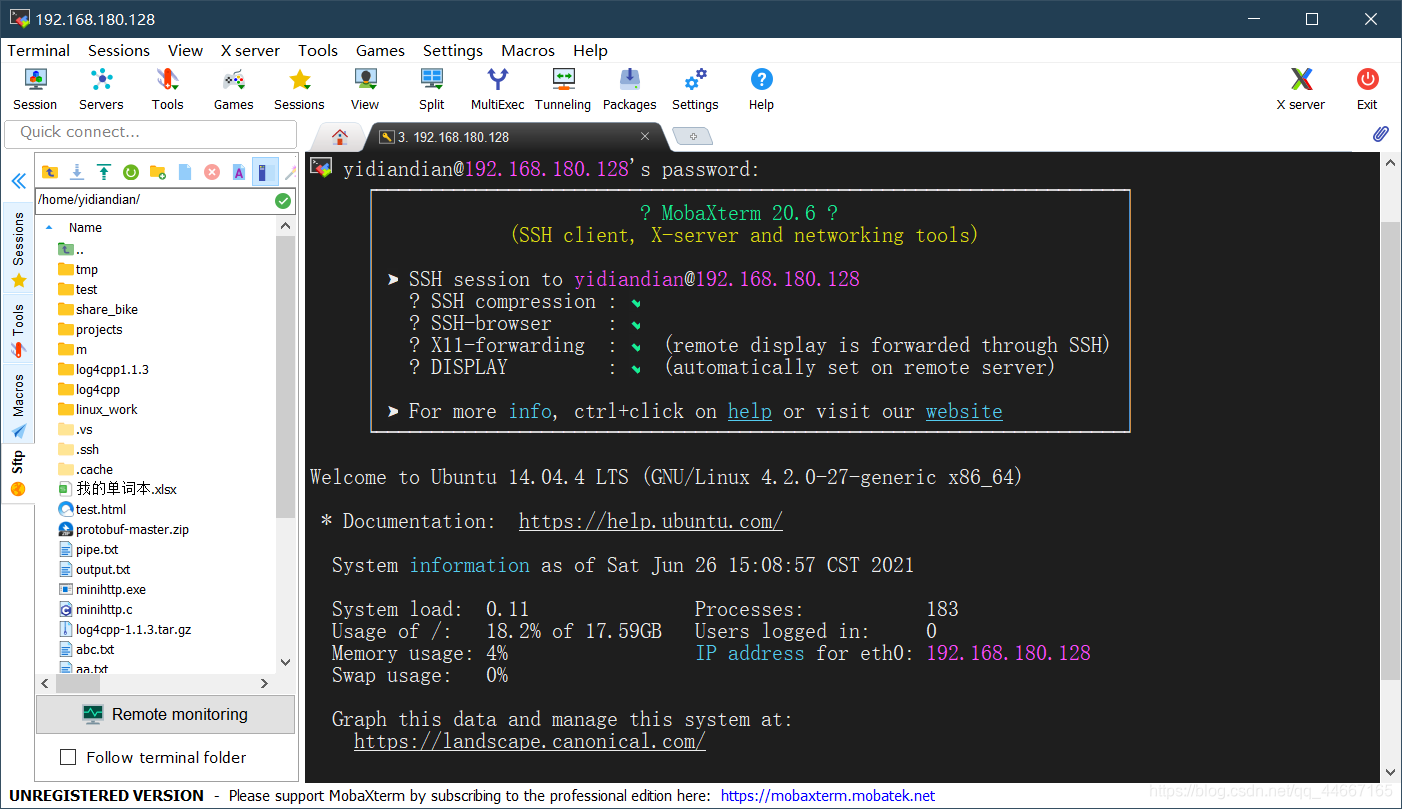The width and height of the screenshot is (1402, 809).
Task: Click the View toolbar button
Action: tap(365, 89)
